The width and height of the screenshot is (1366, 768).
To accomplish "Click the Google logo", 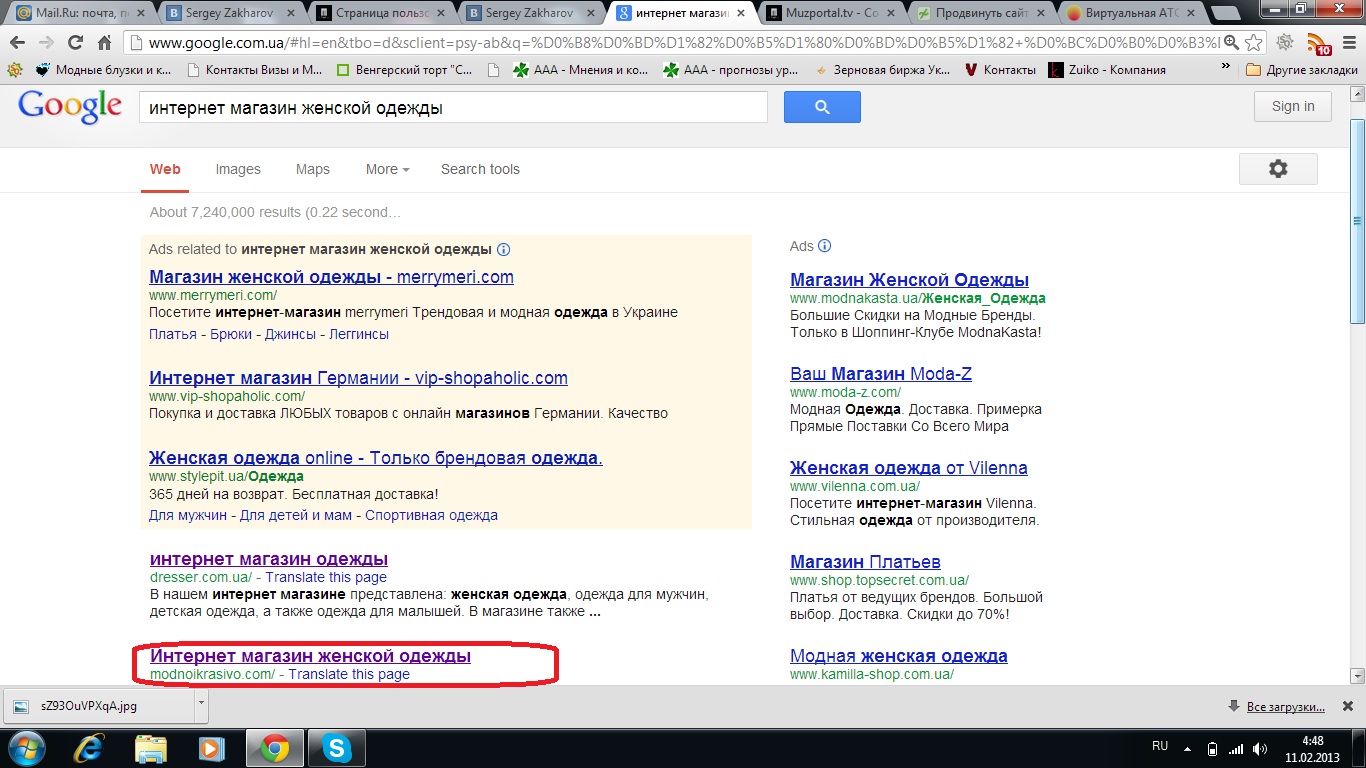I will (x=70, y=107).
